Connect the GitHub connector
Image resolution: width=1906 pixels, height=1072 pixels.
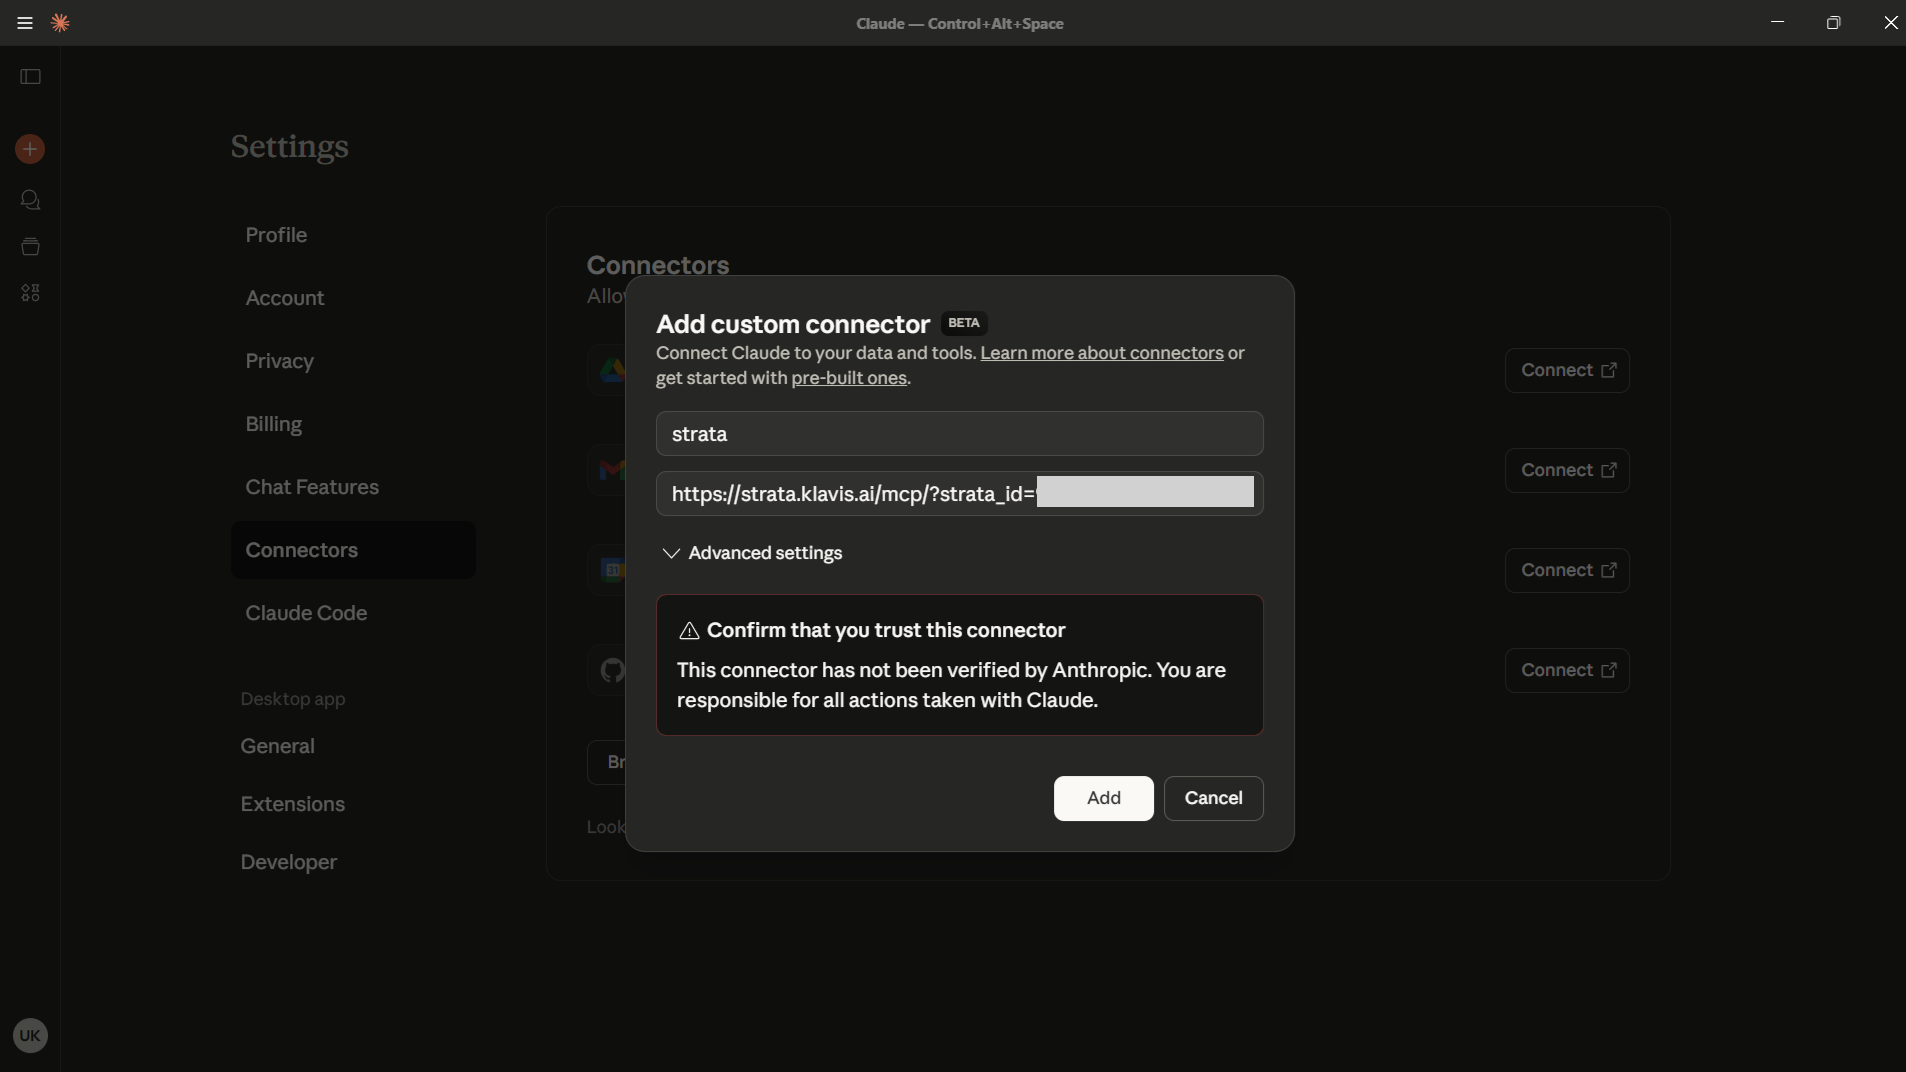click(x=1567, y=670)
